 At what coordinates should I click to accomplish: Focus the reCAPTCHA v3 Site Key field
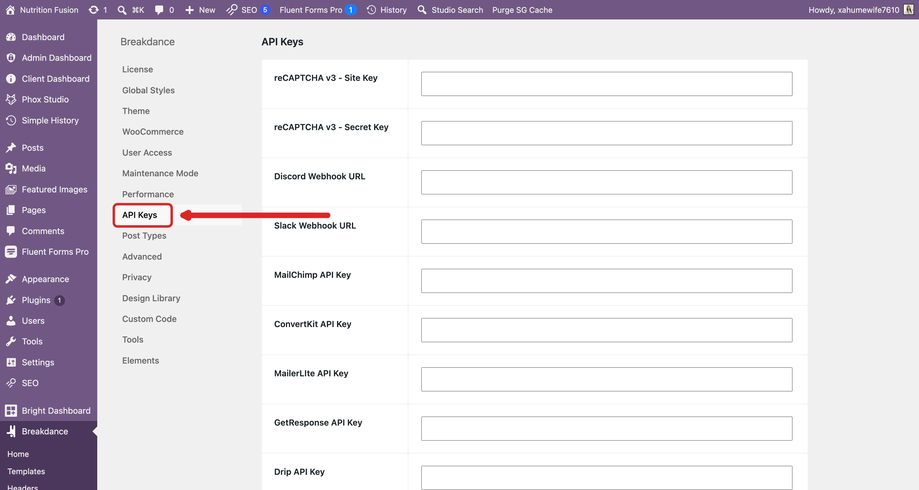point(607,84)
